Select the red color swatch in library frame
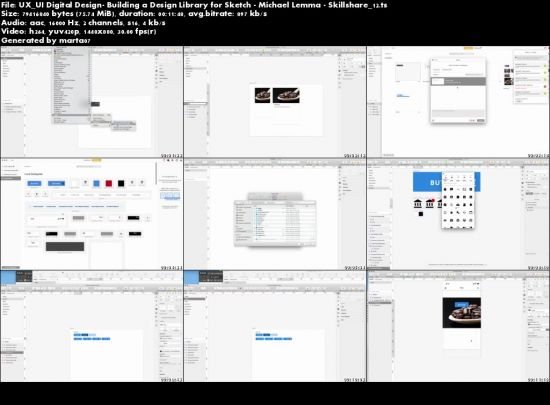 109,183
